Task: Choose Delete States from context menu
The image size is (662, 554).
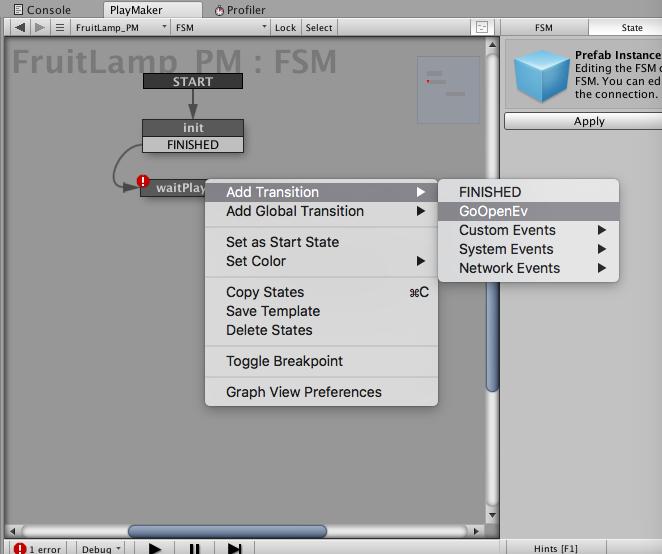Action: pos(321,330)
